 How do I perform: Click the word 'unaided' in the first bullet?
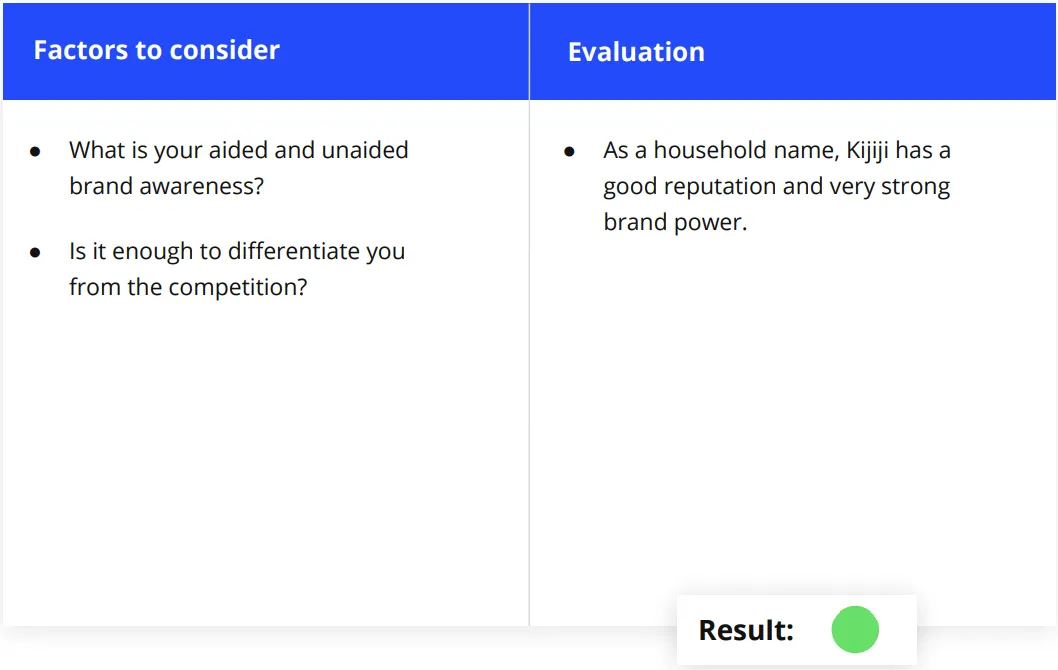pyautogui.click(x=365, y=150)
